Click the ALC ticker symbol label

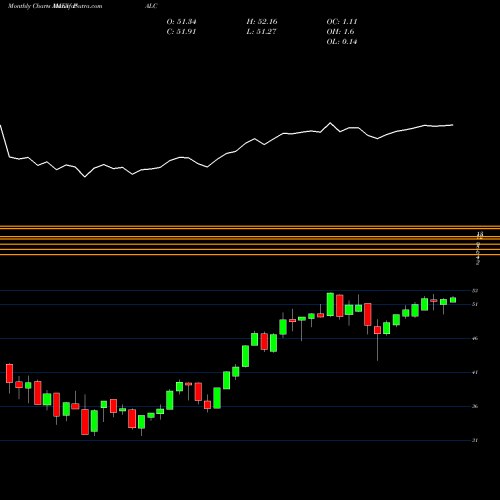pyautogui.click(x=151, y=6)
